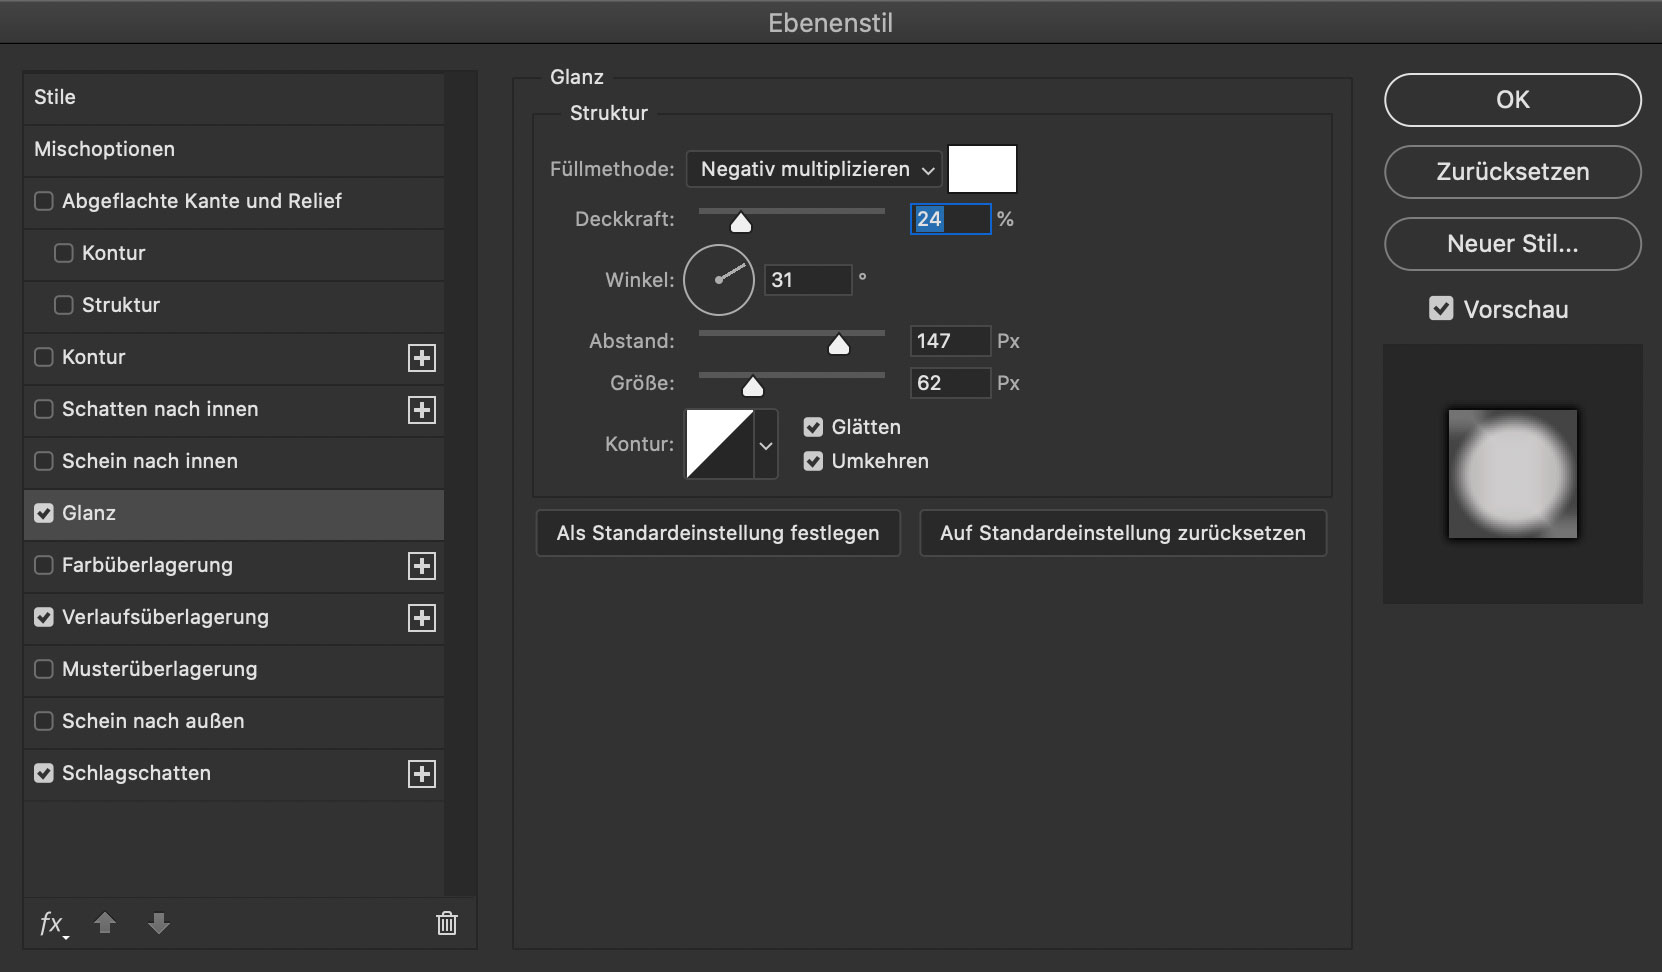Open Schatten nach innen settings
This screenshot has width=1662, height=972.
[160, 409]
